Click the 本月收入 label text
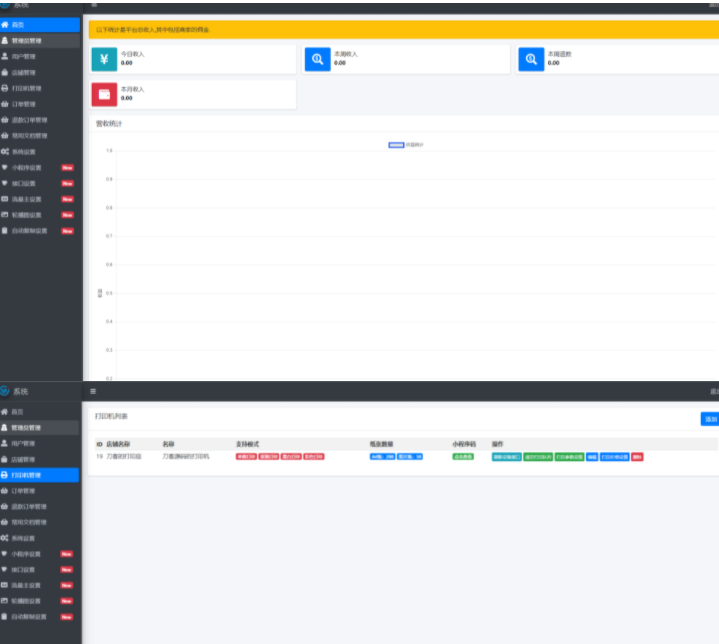719x644 pixels. pyautogui.click(x=133, y=89)
